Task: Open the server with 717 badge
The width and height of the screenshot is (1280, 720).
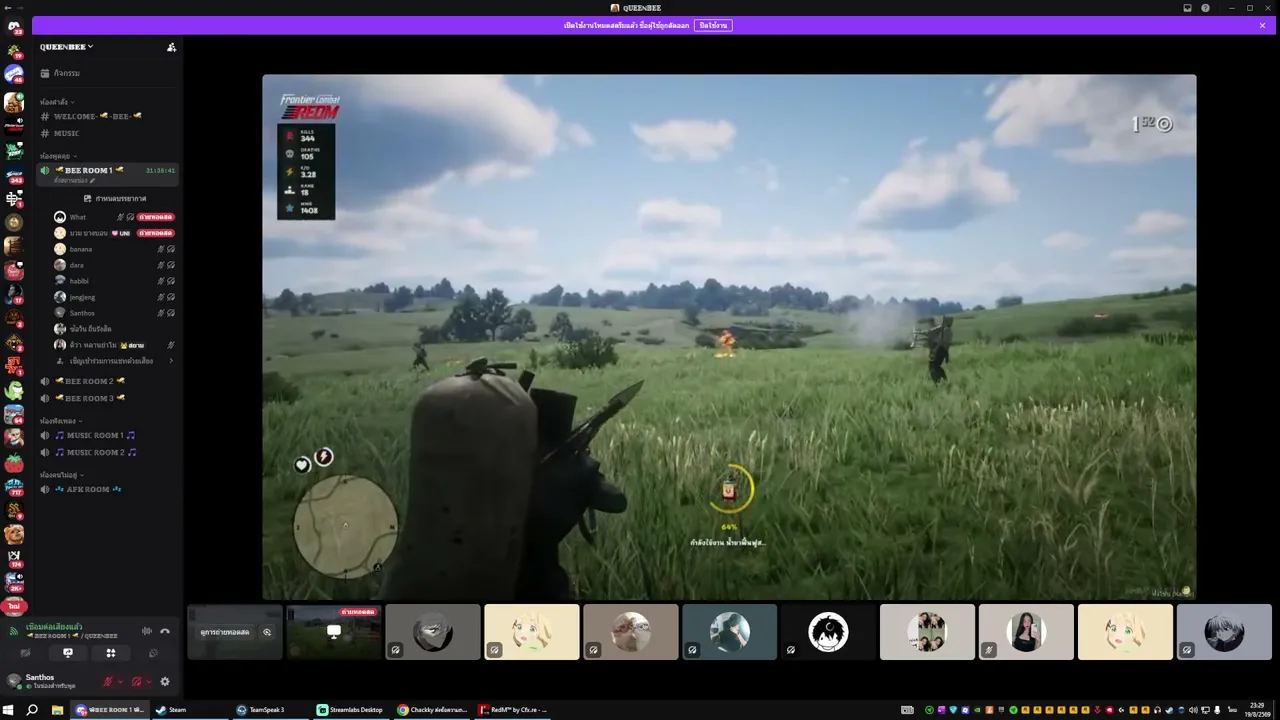Action: (x=14, y=487)
